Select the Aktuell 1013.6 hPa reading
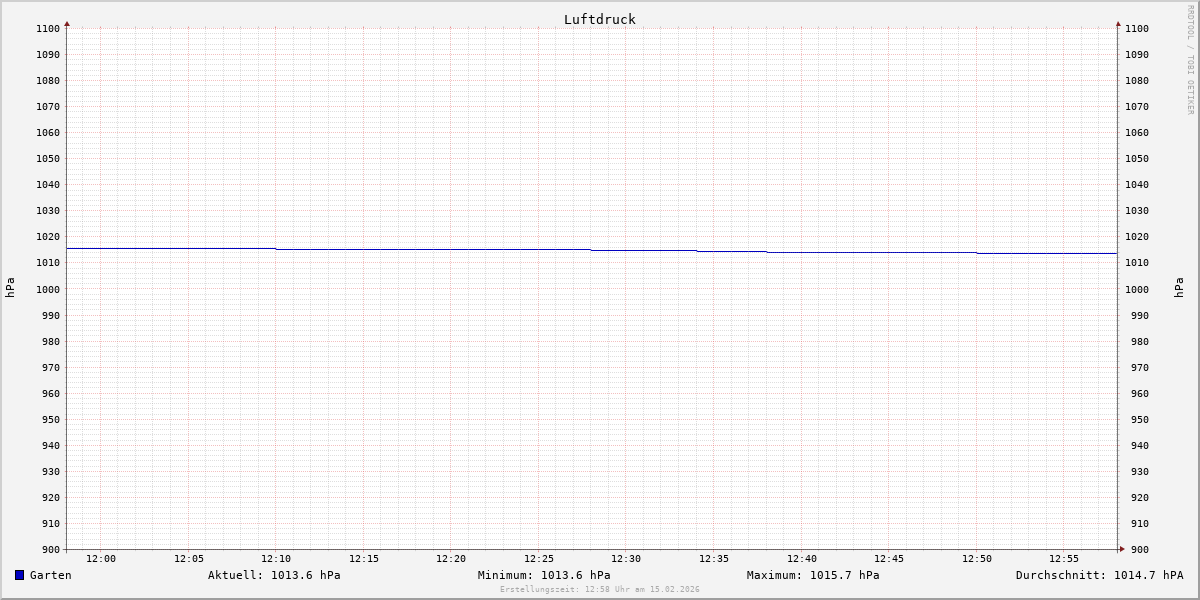This screenshot has width=1200, height=600. [x=274, y=575]
